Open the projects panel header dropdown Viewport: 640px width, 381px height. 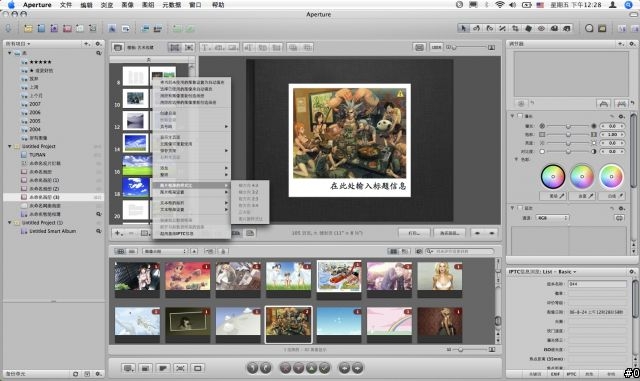point(18,44)
